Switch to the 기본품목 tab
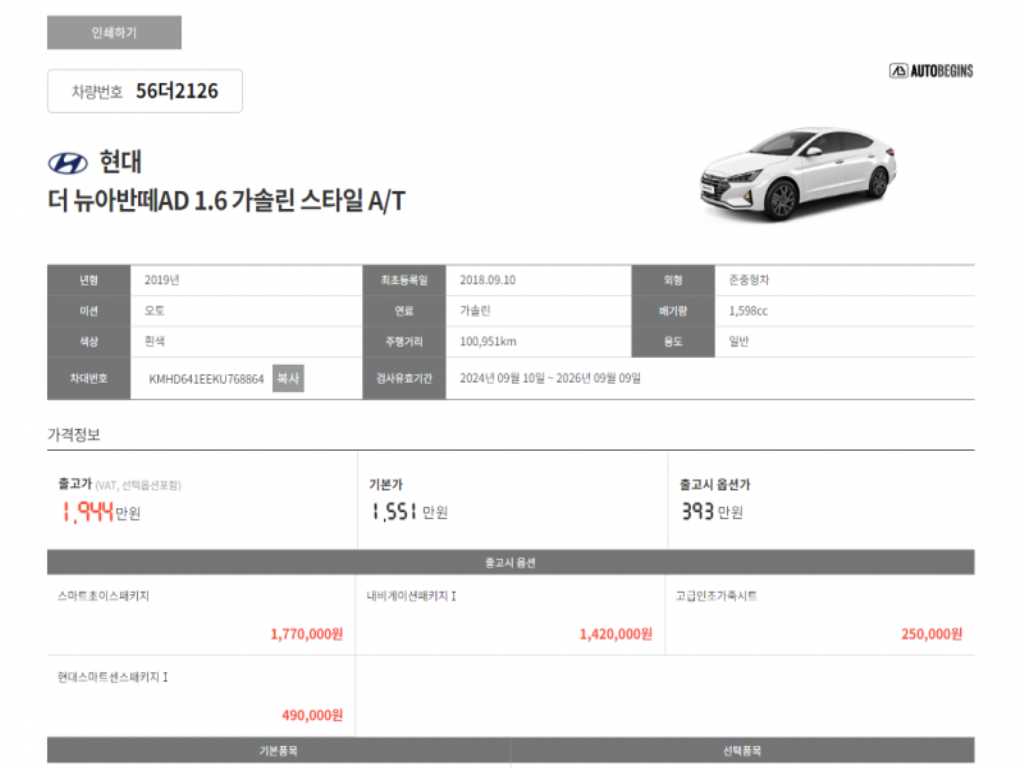Viewport: 1024px width, 768px height. click(x=278, y=750)
